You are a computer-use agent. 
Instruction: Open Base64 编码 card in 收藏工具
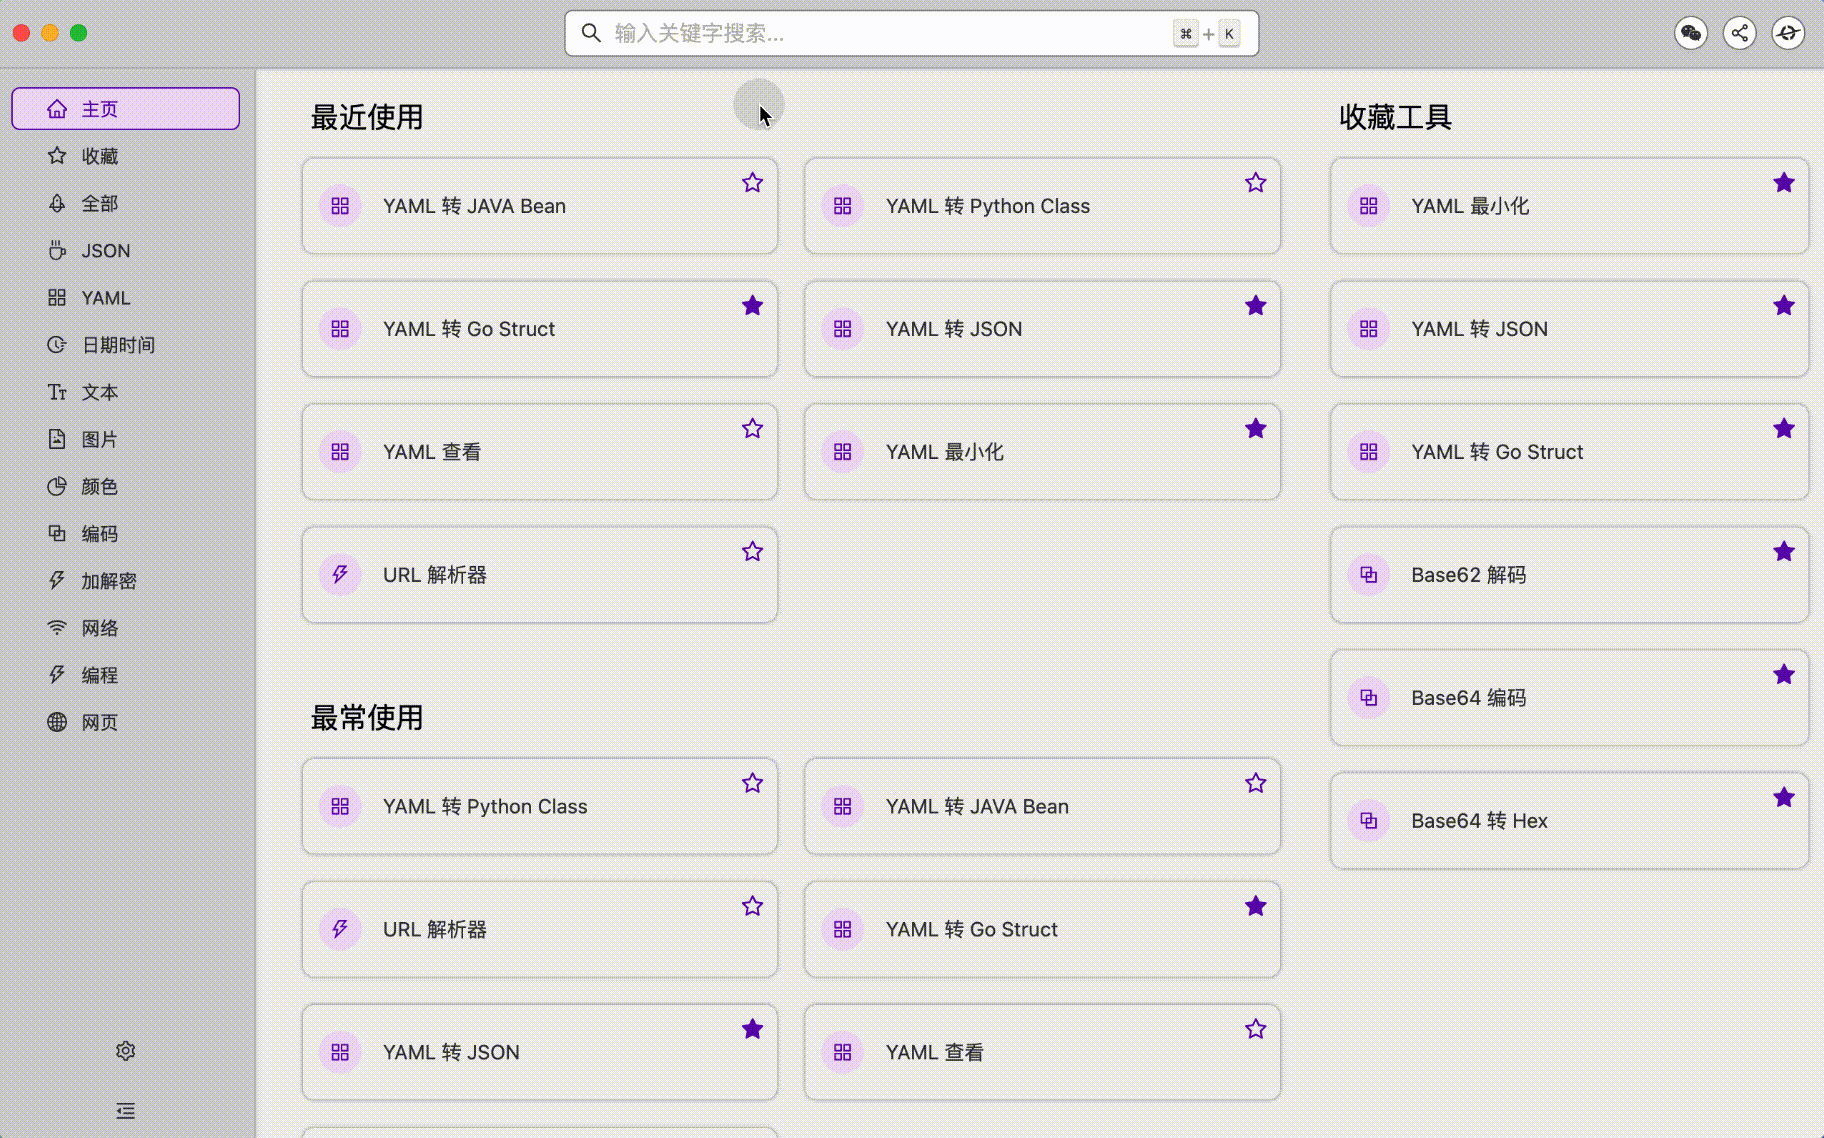point(1570,698)
